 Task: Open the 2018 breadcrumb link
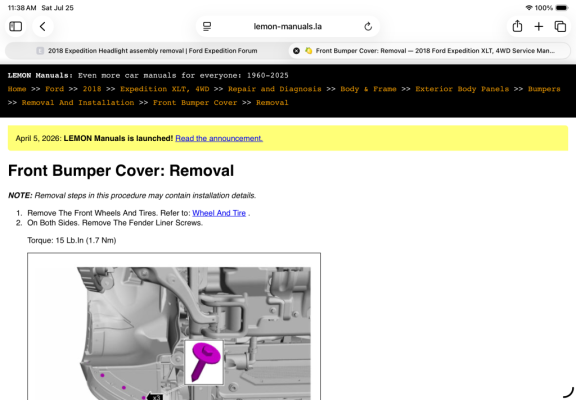tap(92, 89)
